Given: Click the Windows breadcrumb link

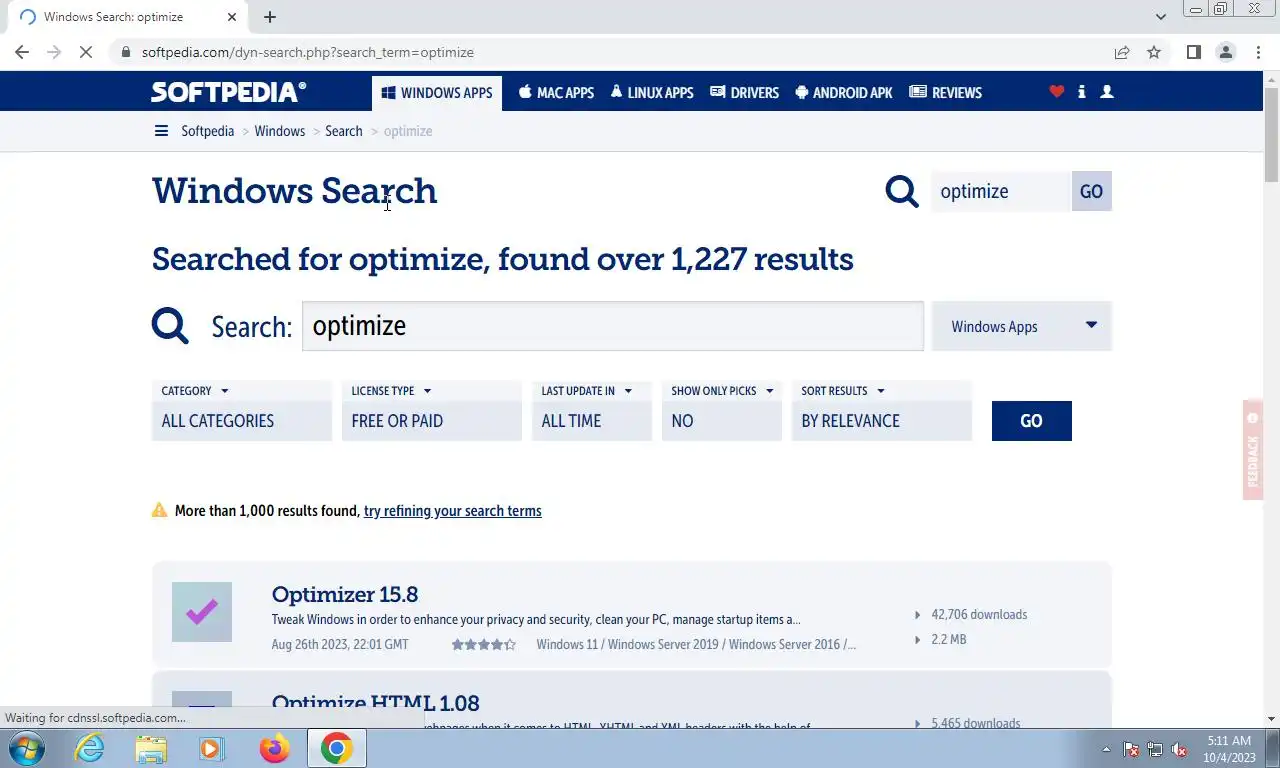Looking at the screenshot, I should 280,131.
